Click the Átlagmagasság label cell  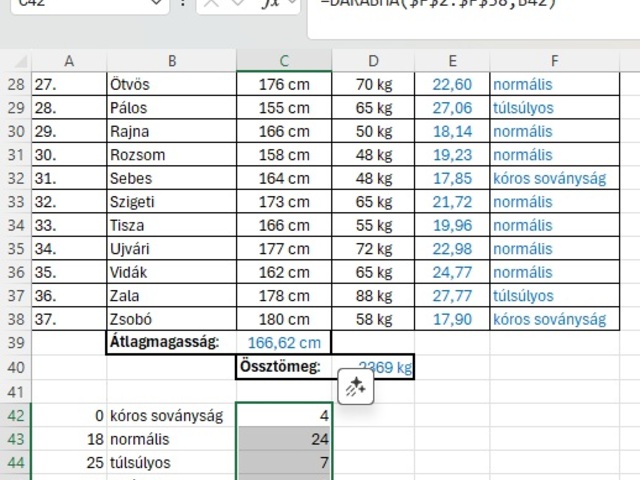[x=171, y=343]
